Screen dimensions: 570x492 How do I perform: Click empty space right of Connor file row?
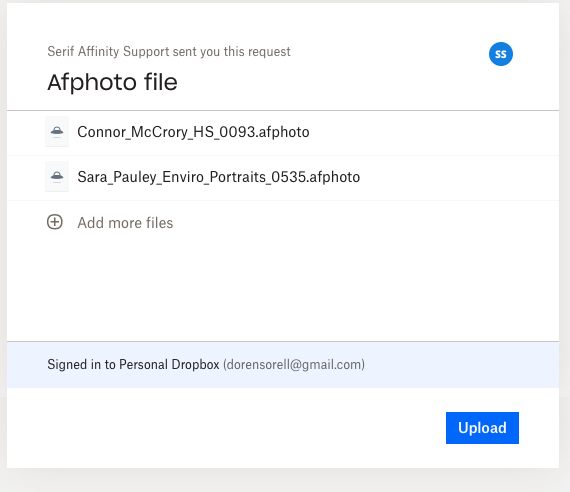pos(433,132)
